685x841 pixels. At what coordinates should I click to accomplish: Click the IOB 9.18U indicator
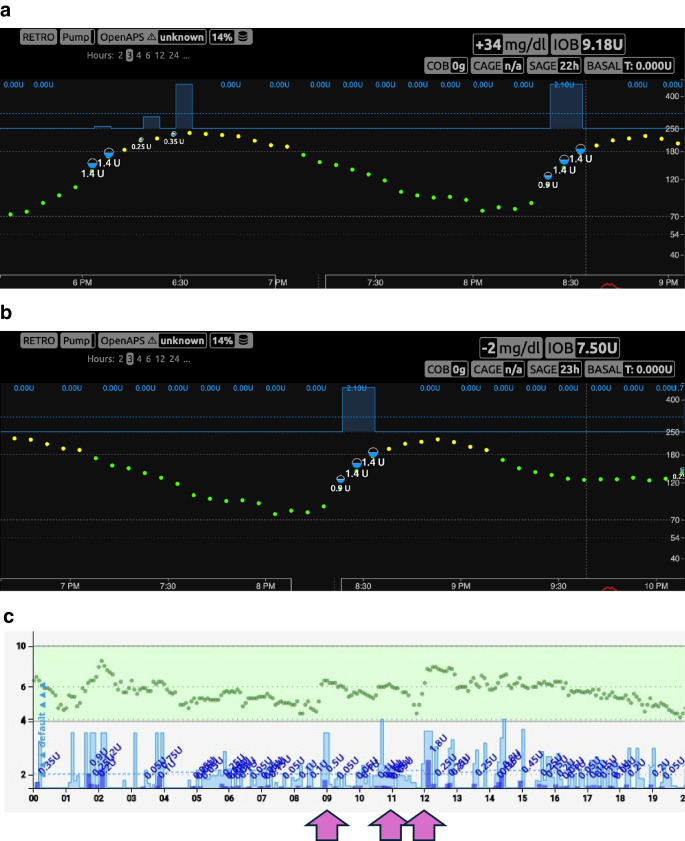point(588,44)
